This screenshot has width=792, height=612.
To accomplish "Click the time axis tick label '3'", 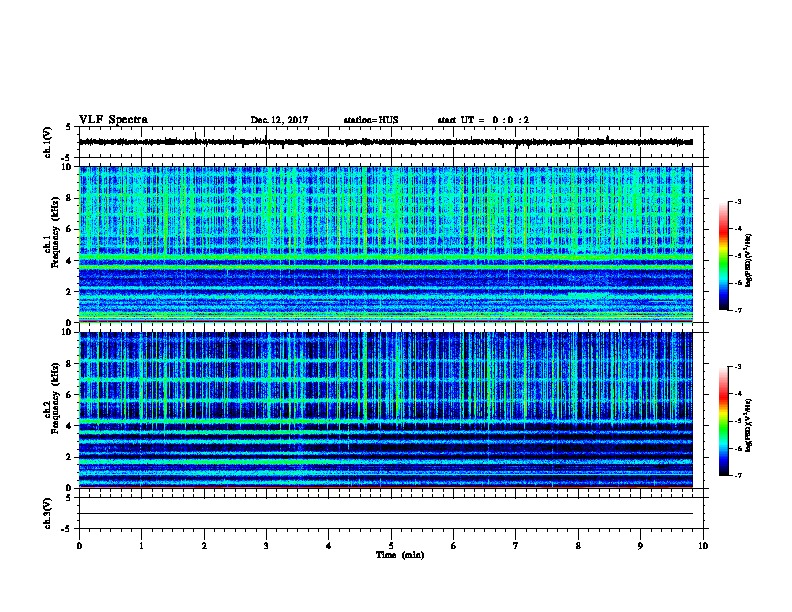I will (x=266, y=546).
